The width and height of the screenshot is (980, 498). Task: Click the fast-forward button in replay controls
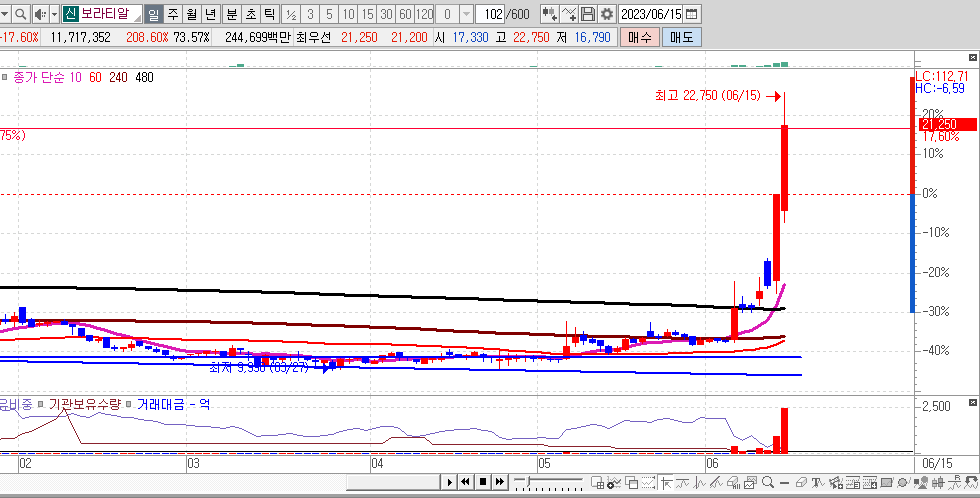499,482
